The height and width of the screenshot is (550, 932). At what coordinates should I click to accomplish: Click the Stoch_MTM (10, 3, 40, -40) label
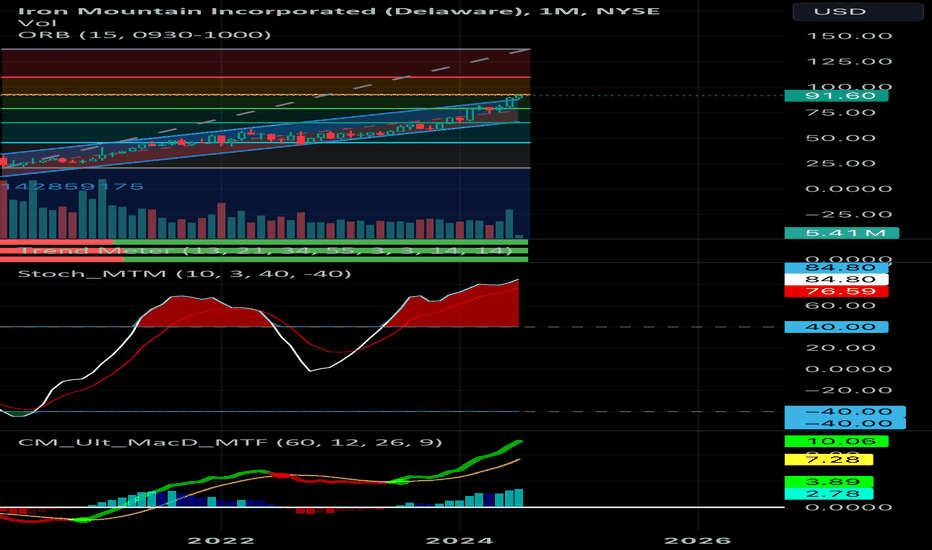pos(184,274)
